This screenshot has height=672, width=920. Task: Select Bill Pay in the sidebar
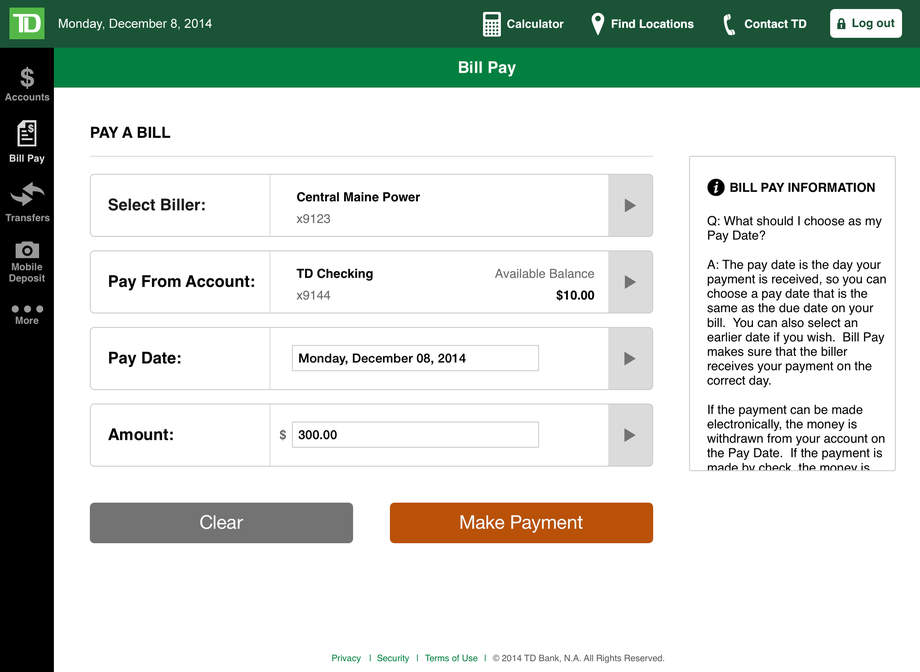click(x=27, y=142)
